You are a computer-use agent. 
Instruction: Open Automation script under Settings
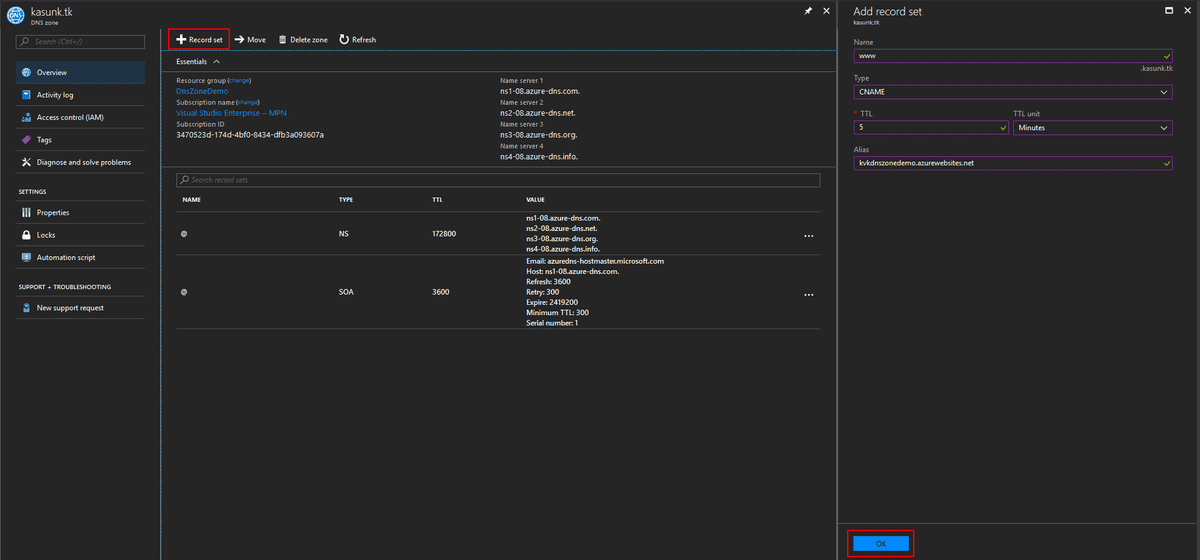click(80, 257)
